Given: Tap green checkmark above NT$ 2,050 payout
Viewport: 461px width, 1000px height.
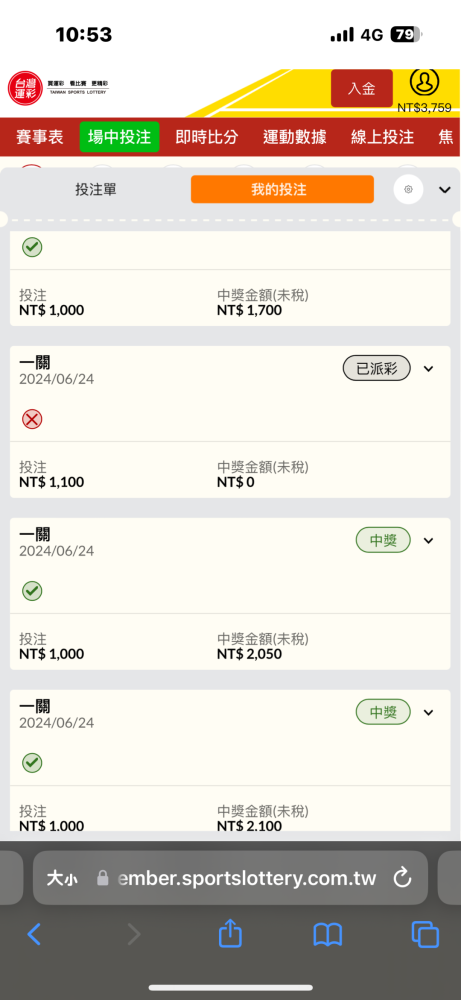Looking at the screenshot, I should pos(32,591).
